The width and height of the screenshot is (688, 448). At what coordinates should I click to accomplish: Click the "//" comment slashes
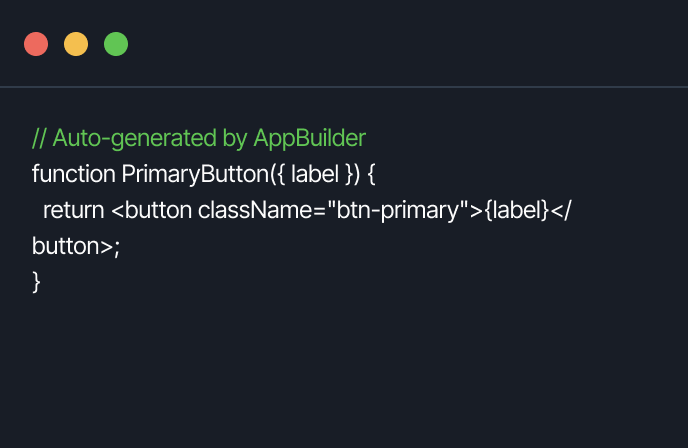click(x=39, y=137)
